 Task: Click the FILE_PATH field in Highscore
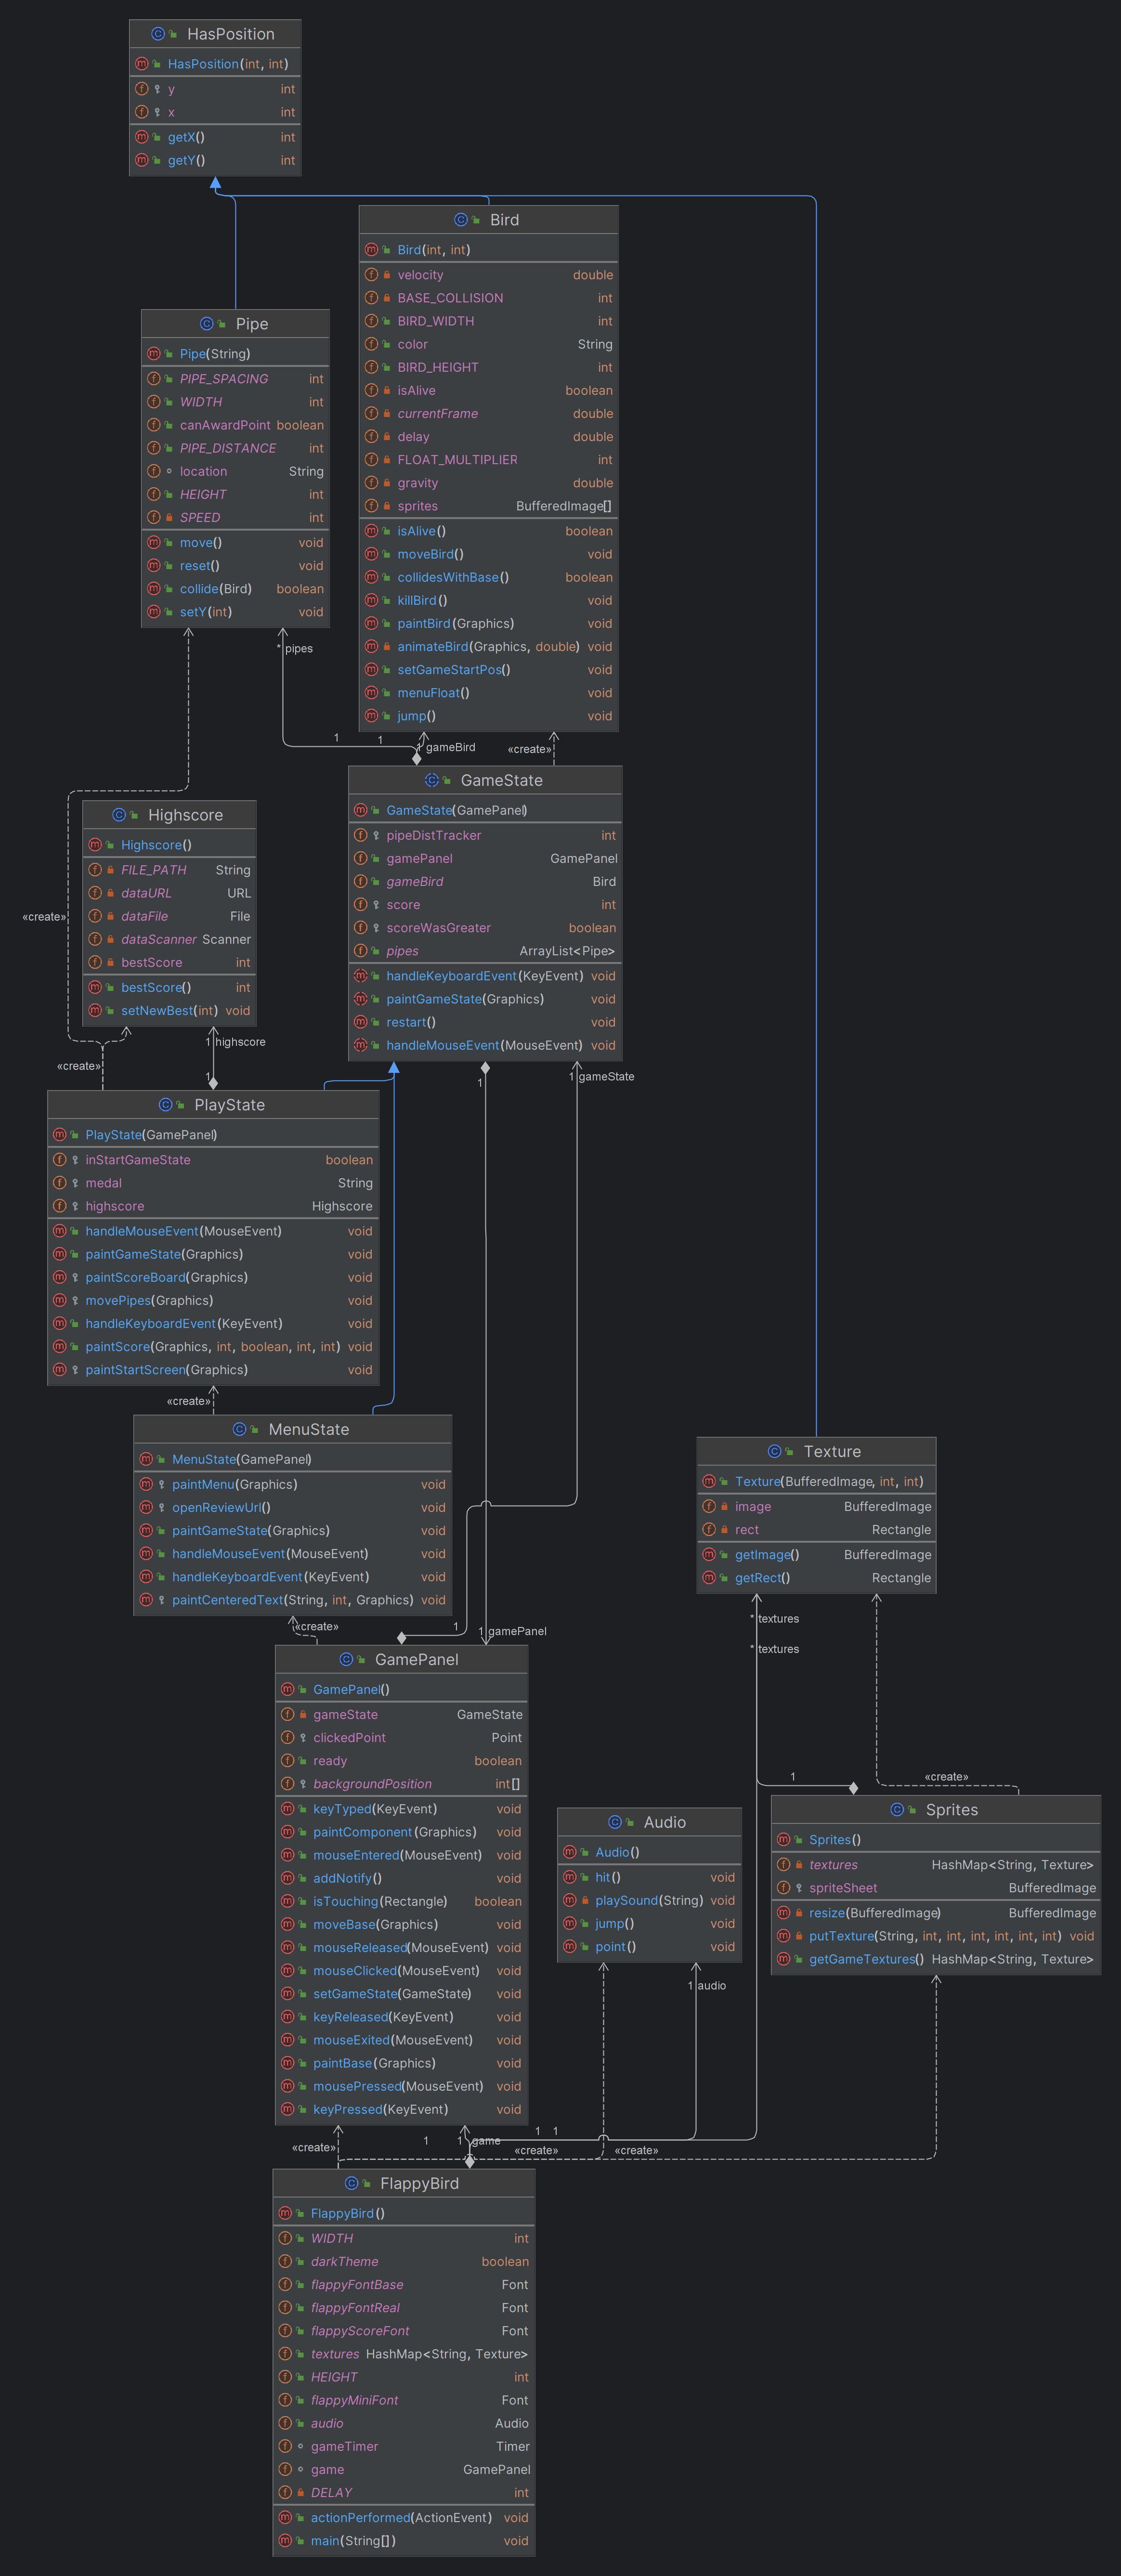(169, 870)
